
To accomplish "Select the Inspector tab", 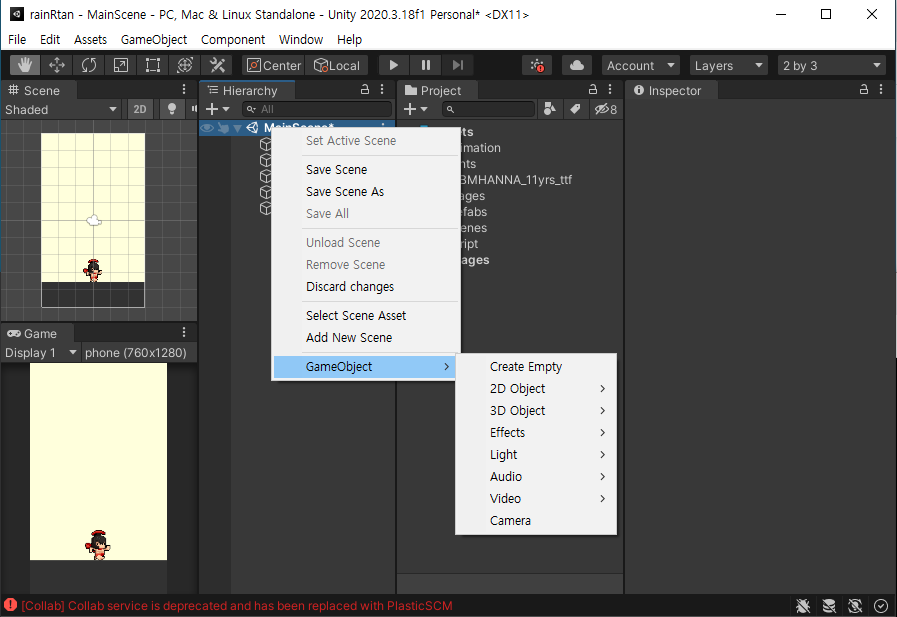I will (x=670, y=90).
